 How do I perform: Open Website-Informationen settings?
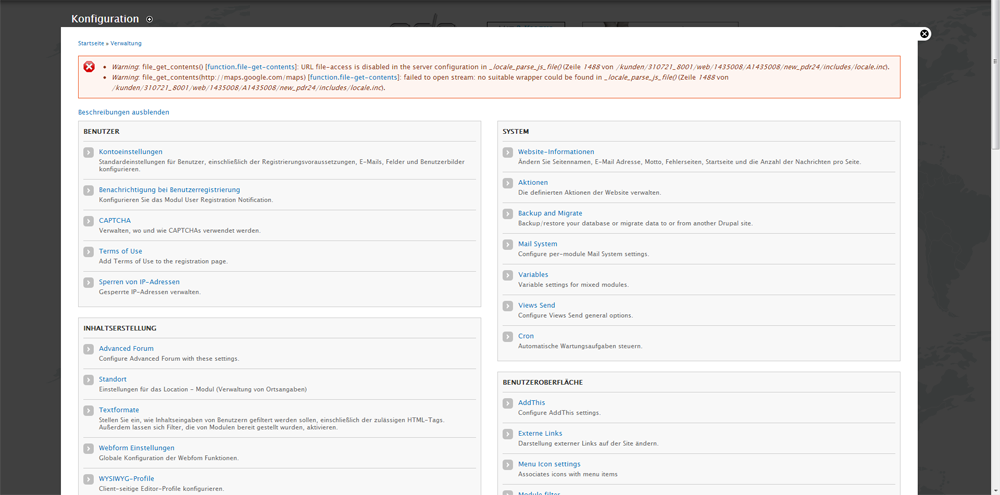[x=555, y=152]
